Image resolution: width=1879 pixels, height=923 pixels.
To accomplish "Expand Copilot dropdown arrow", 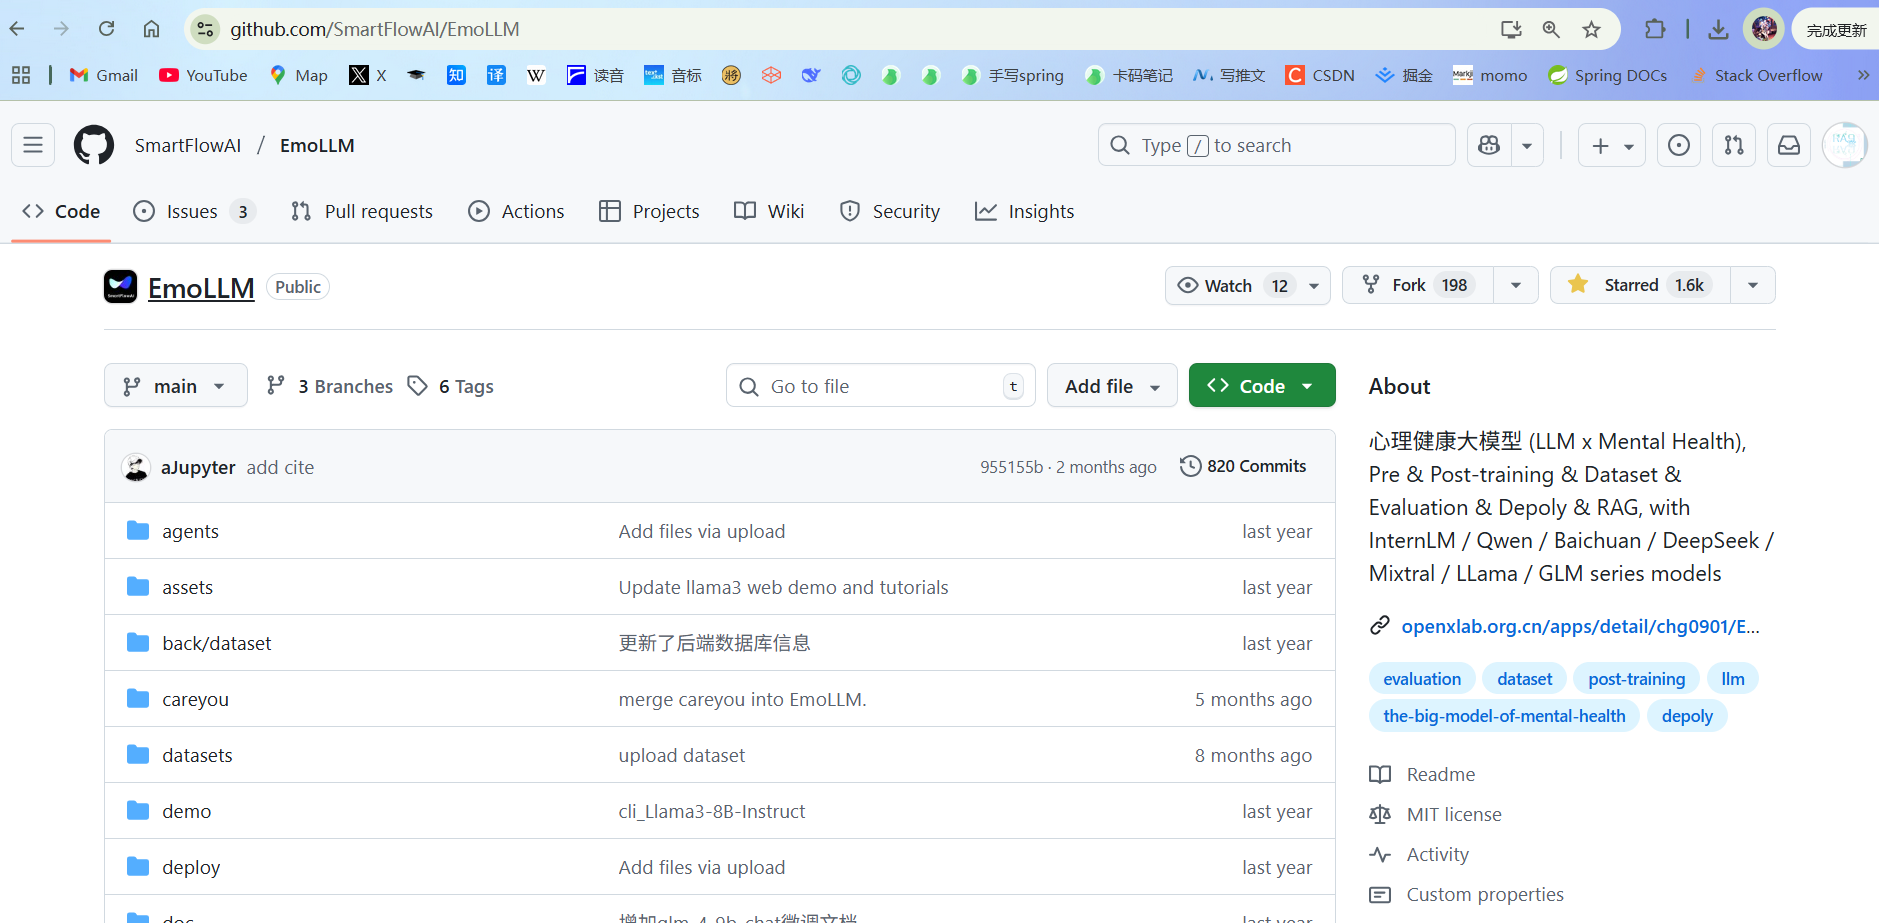I will point(1527,145).
